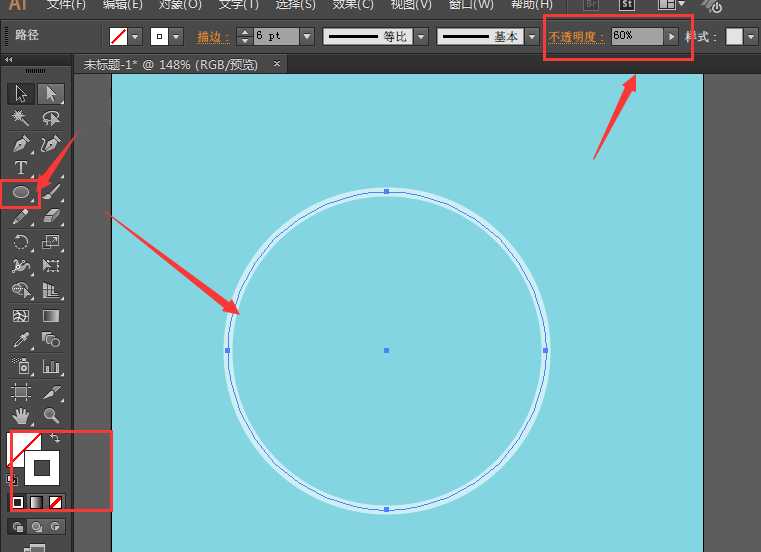Open the 效果(C) menu
761x552 pixels.
(x=353, y=5)
